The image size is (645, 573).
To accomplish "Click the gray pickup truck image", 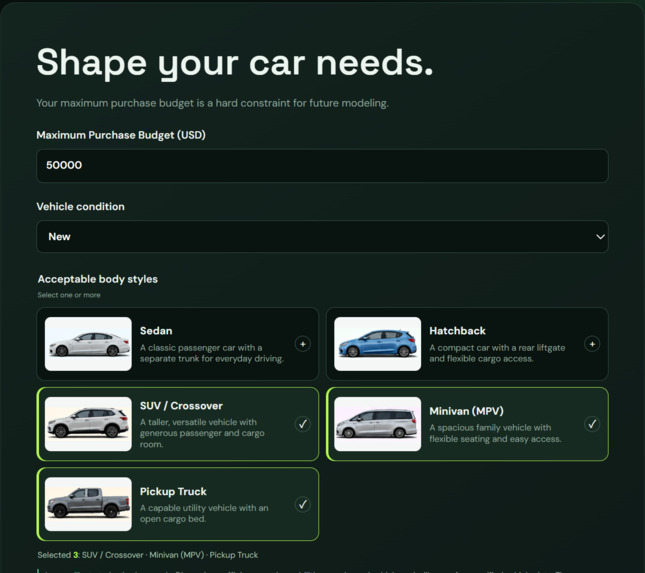I will click(88, 504).
